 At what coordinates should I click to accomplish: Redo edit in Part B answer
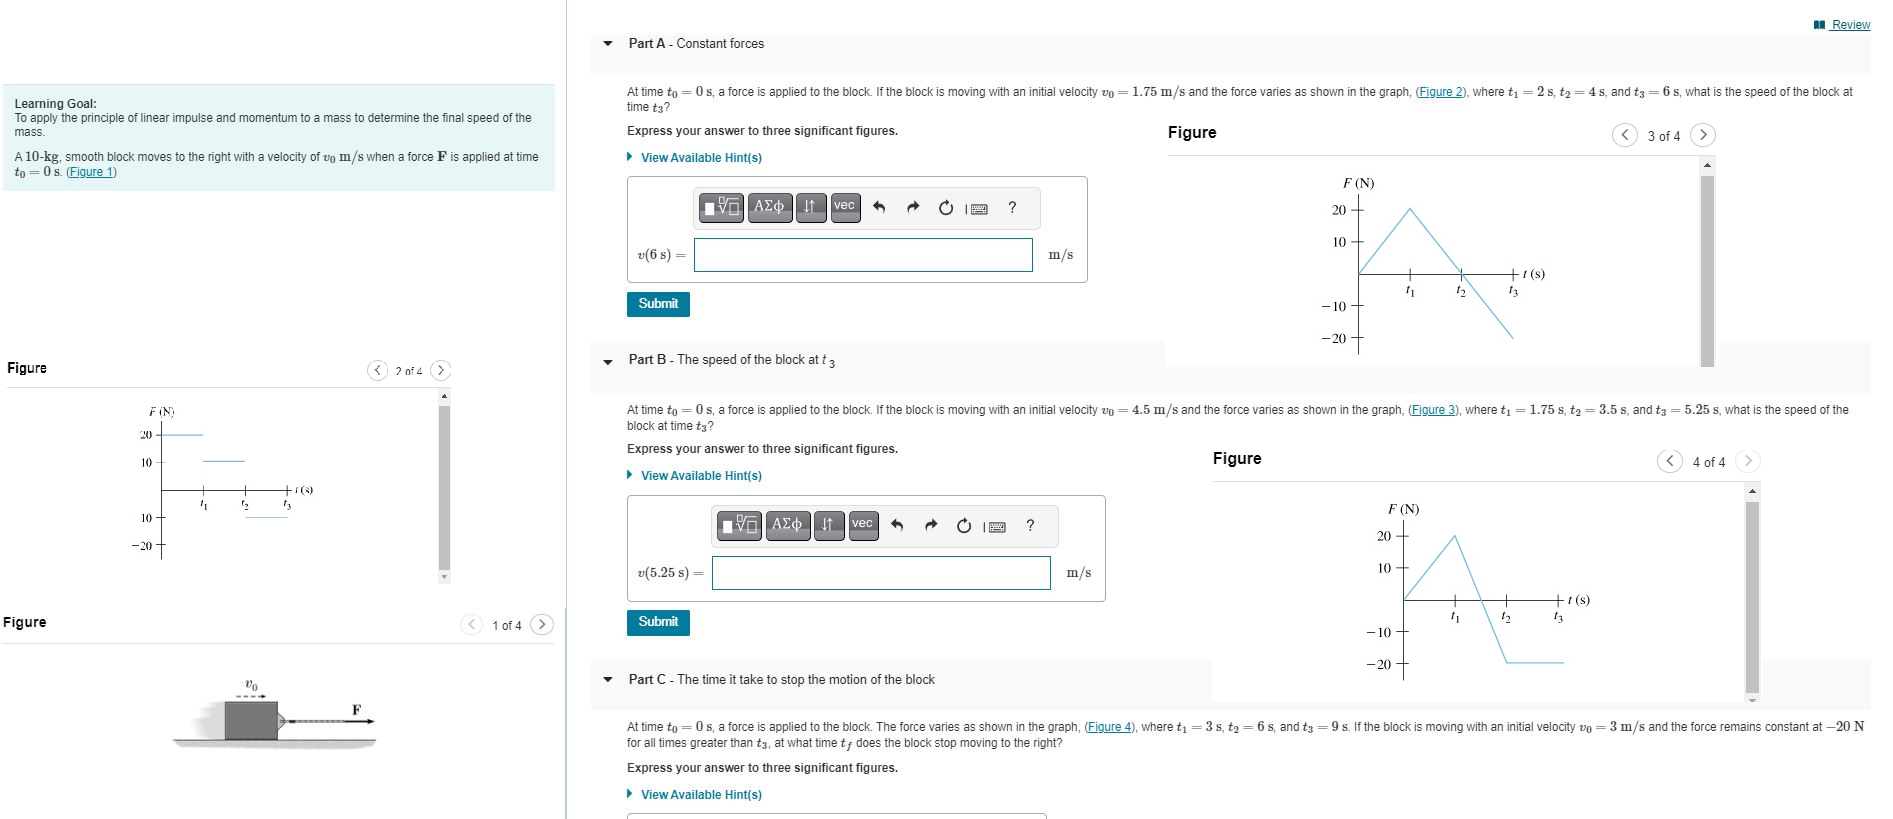click(930, 525)
